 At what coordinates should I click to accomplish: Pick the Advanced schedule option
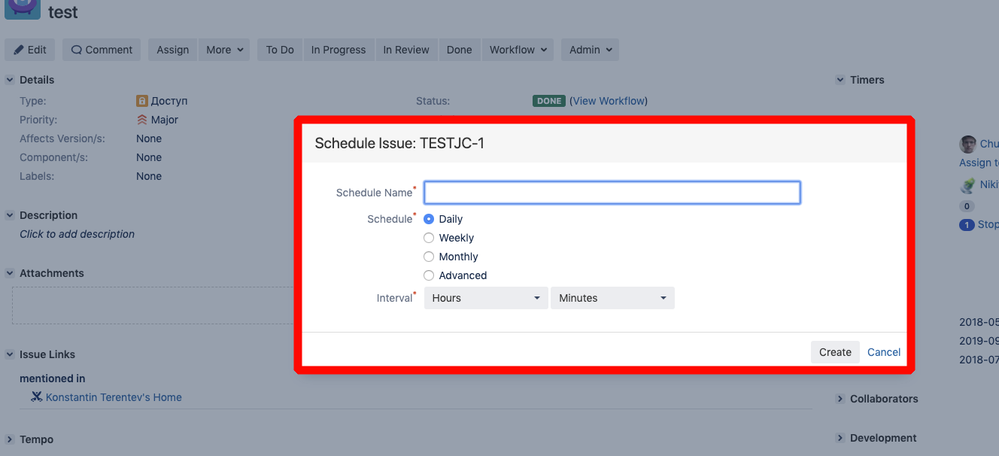pyautogui.click(x=429, y=276)
